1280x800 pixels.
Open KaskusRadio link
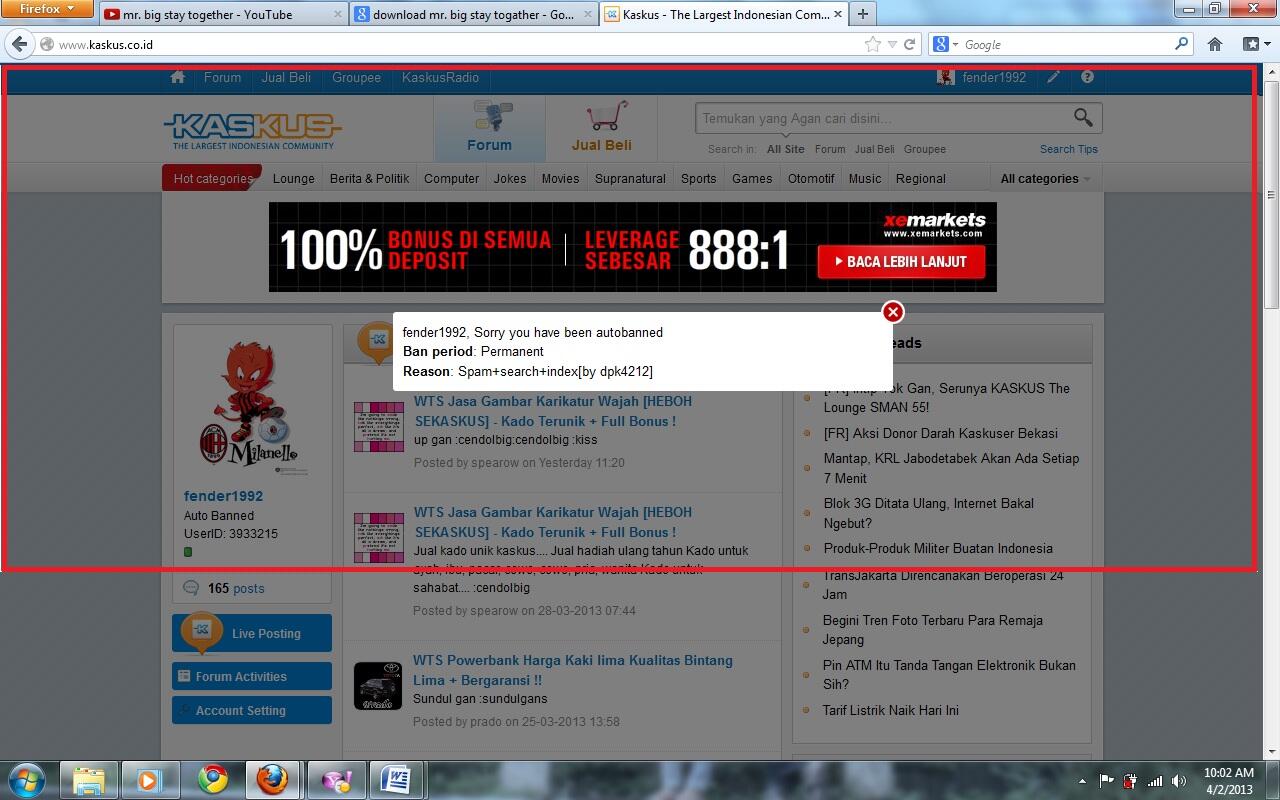[x=440, y=77]
